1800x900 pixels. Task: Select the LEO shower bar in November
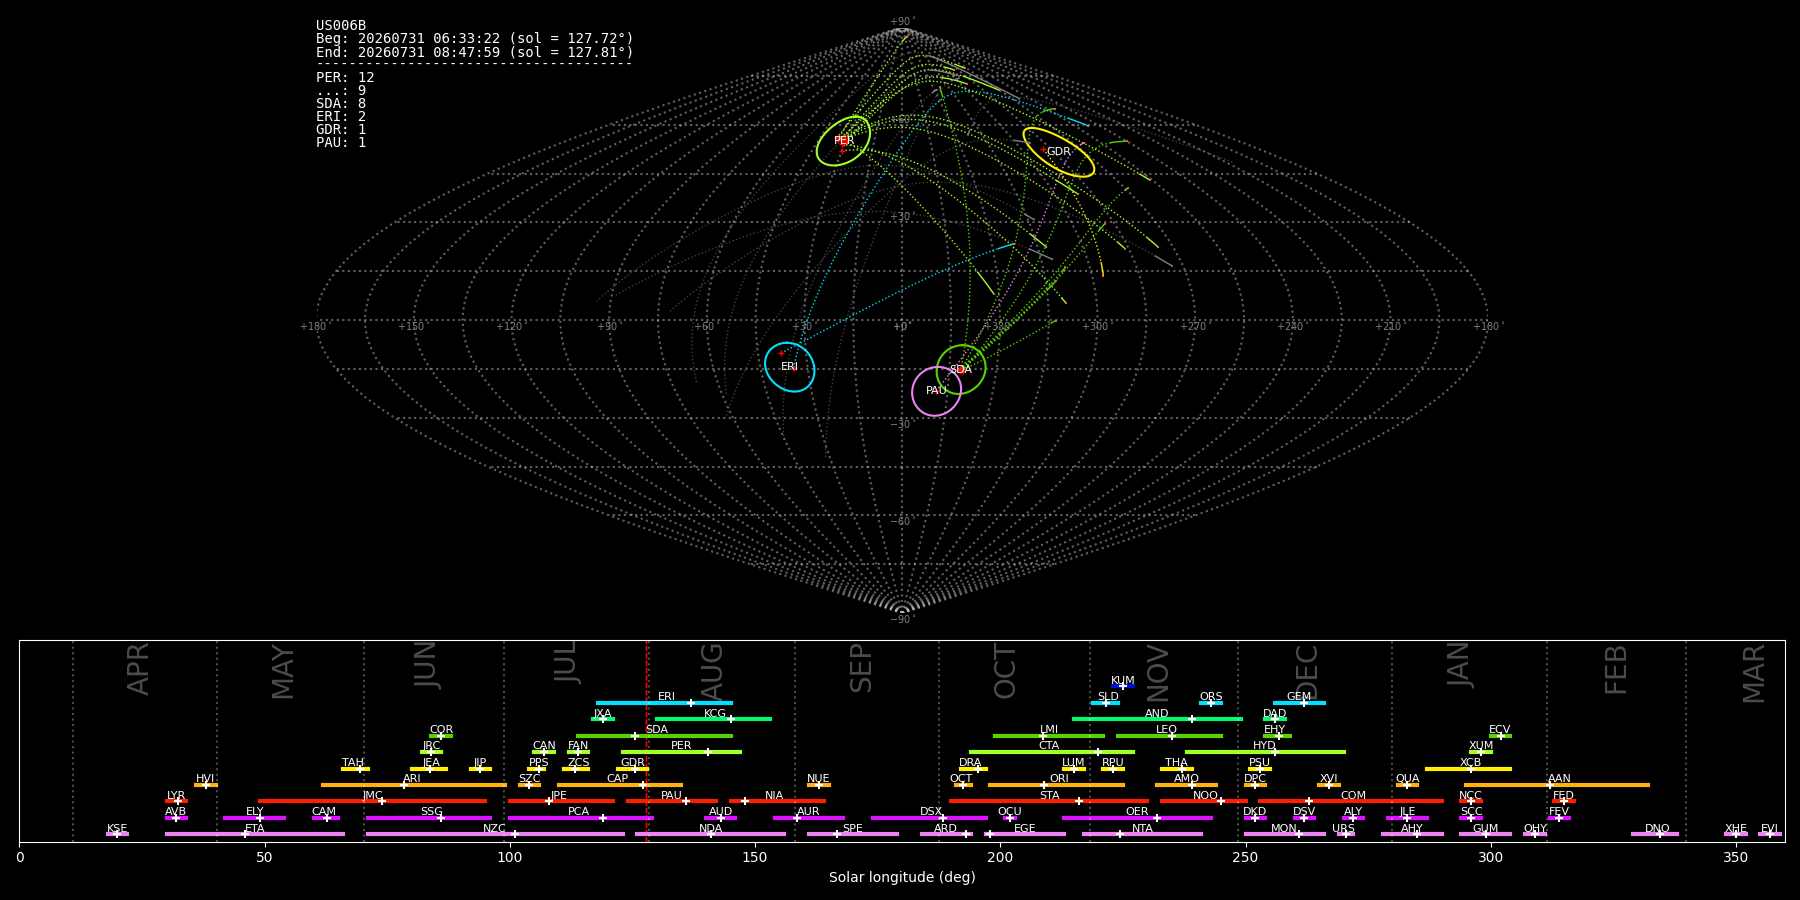point(1169,736)
